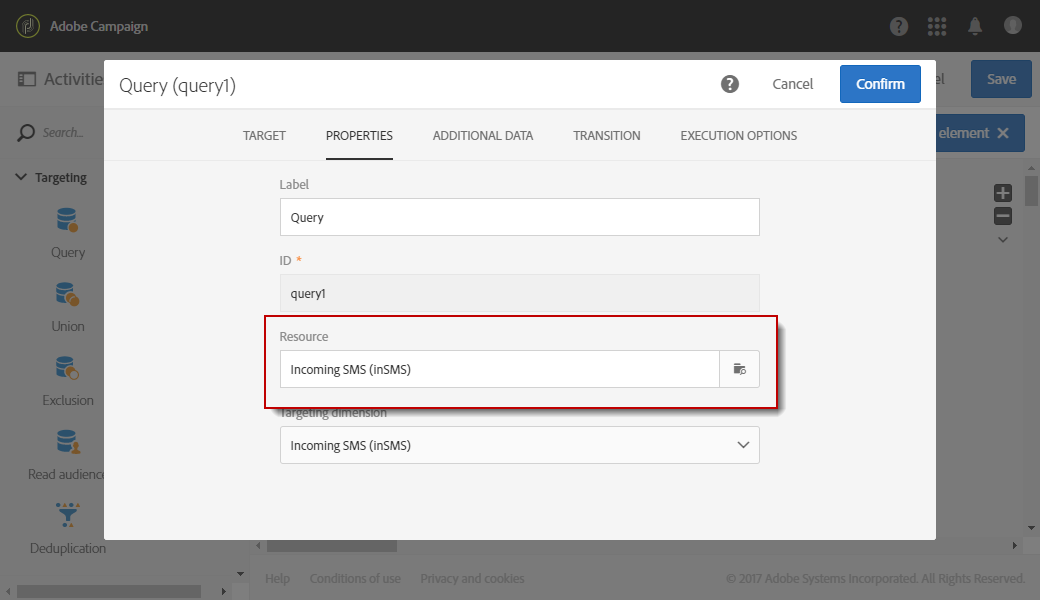Click Cancel in the Query dialog
This screenshot has width=1040, height=600.
(792, 84)
